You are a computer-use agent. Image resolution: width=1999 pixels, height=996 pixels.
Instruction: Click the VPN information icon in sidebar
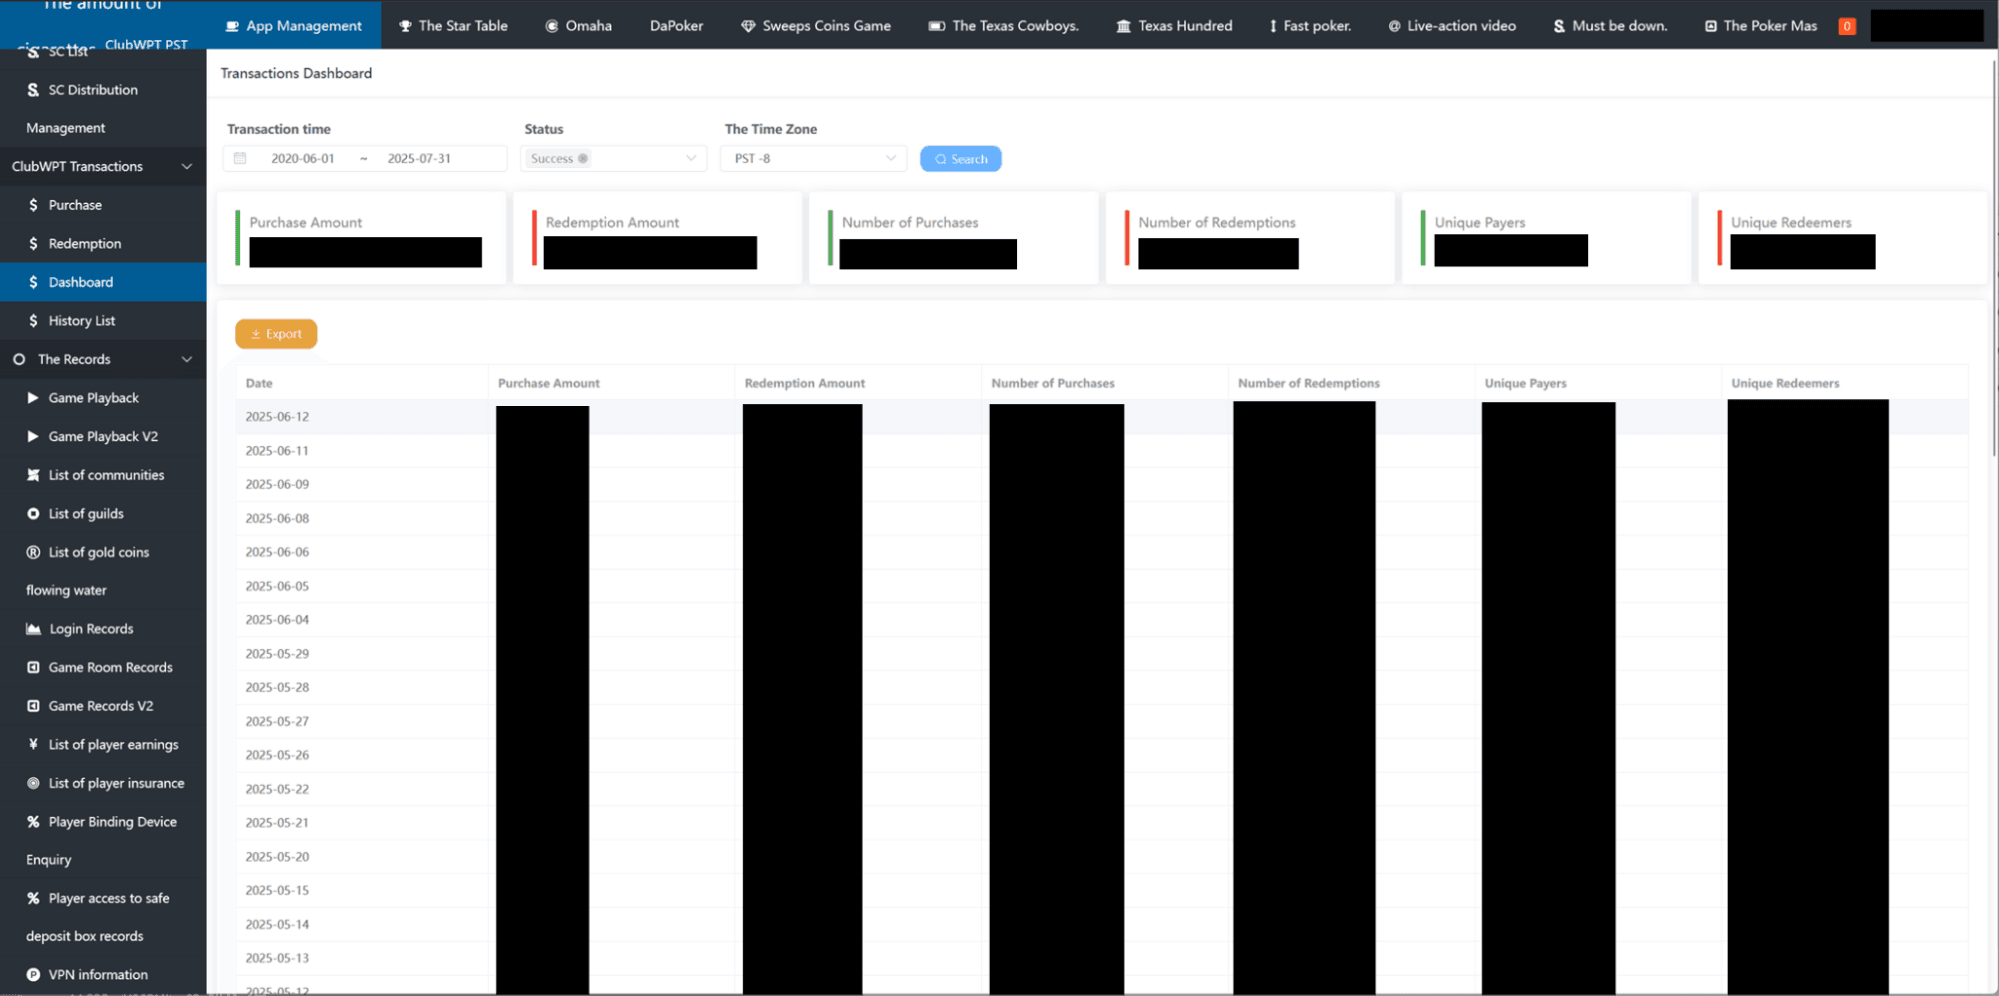(33, 975)
